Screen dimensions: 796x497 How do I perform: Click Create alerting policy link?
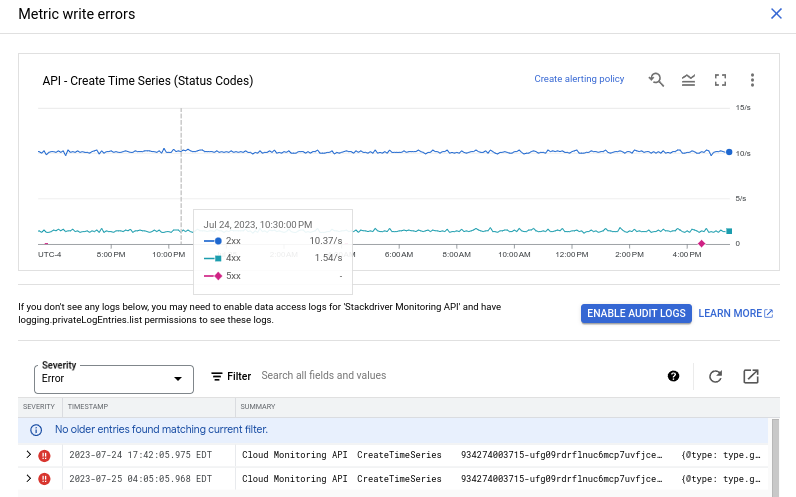[x=579, y=79]
